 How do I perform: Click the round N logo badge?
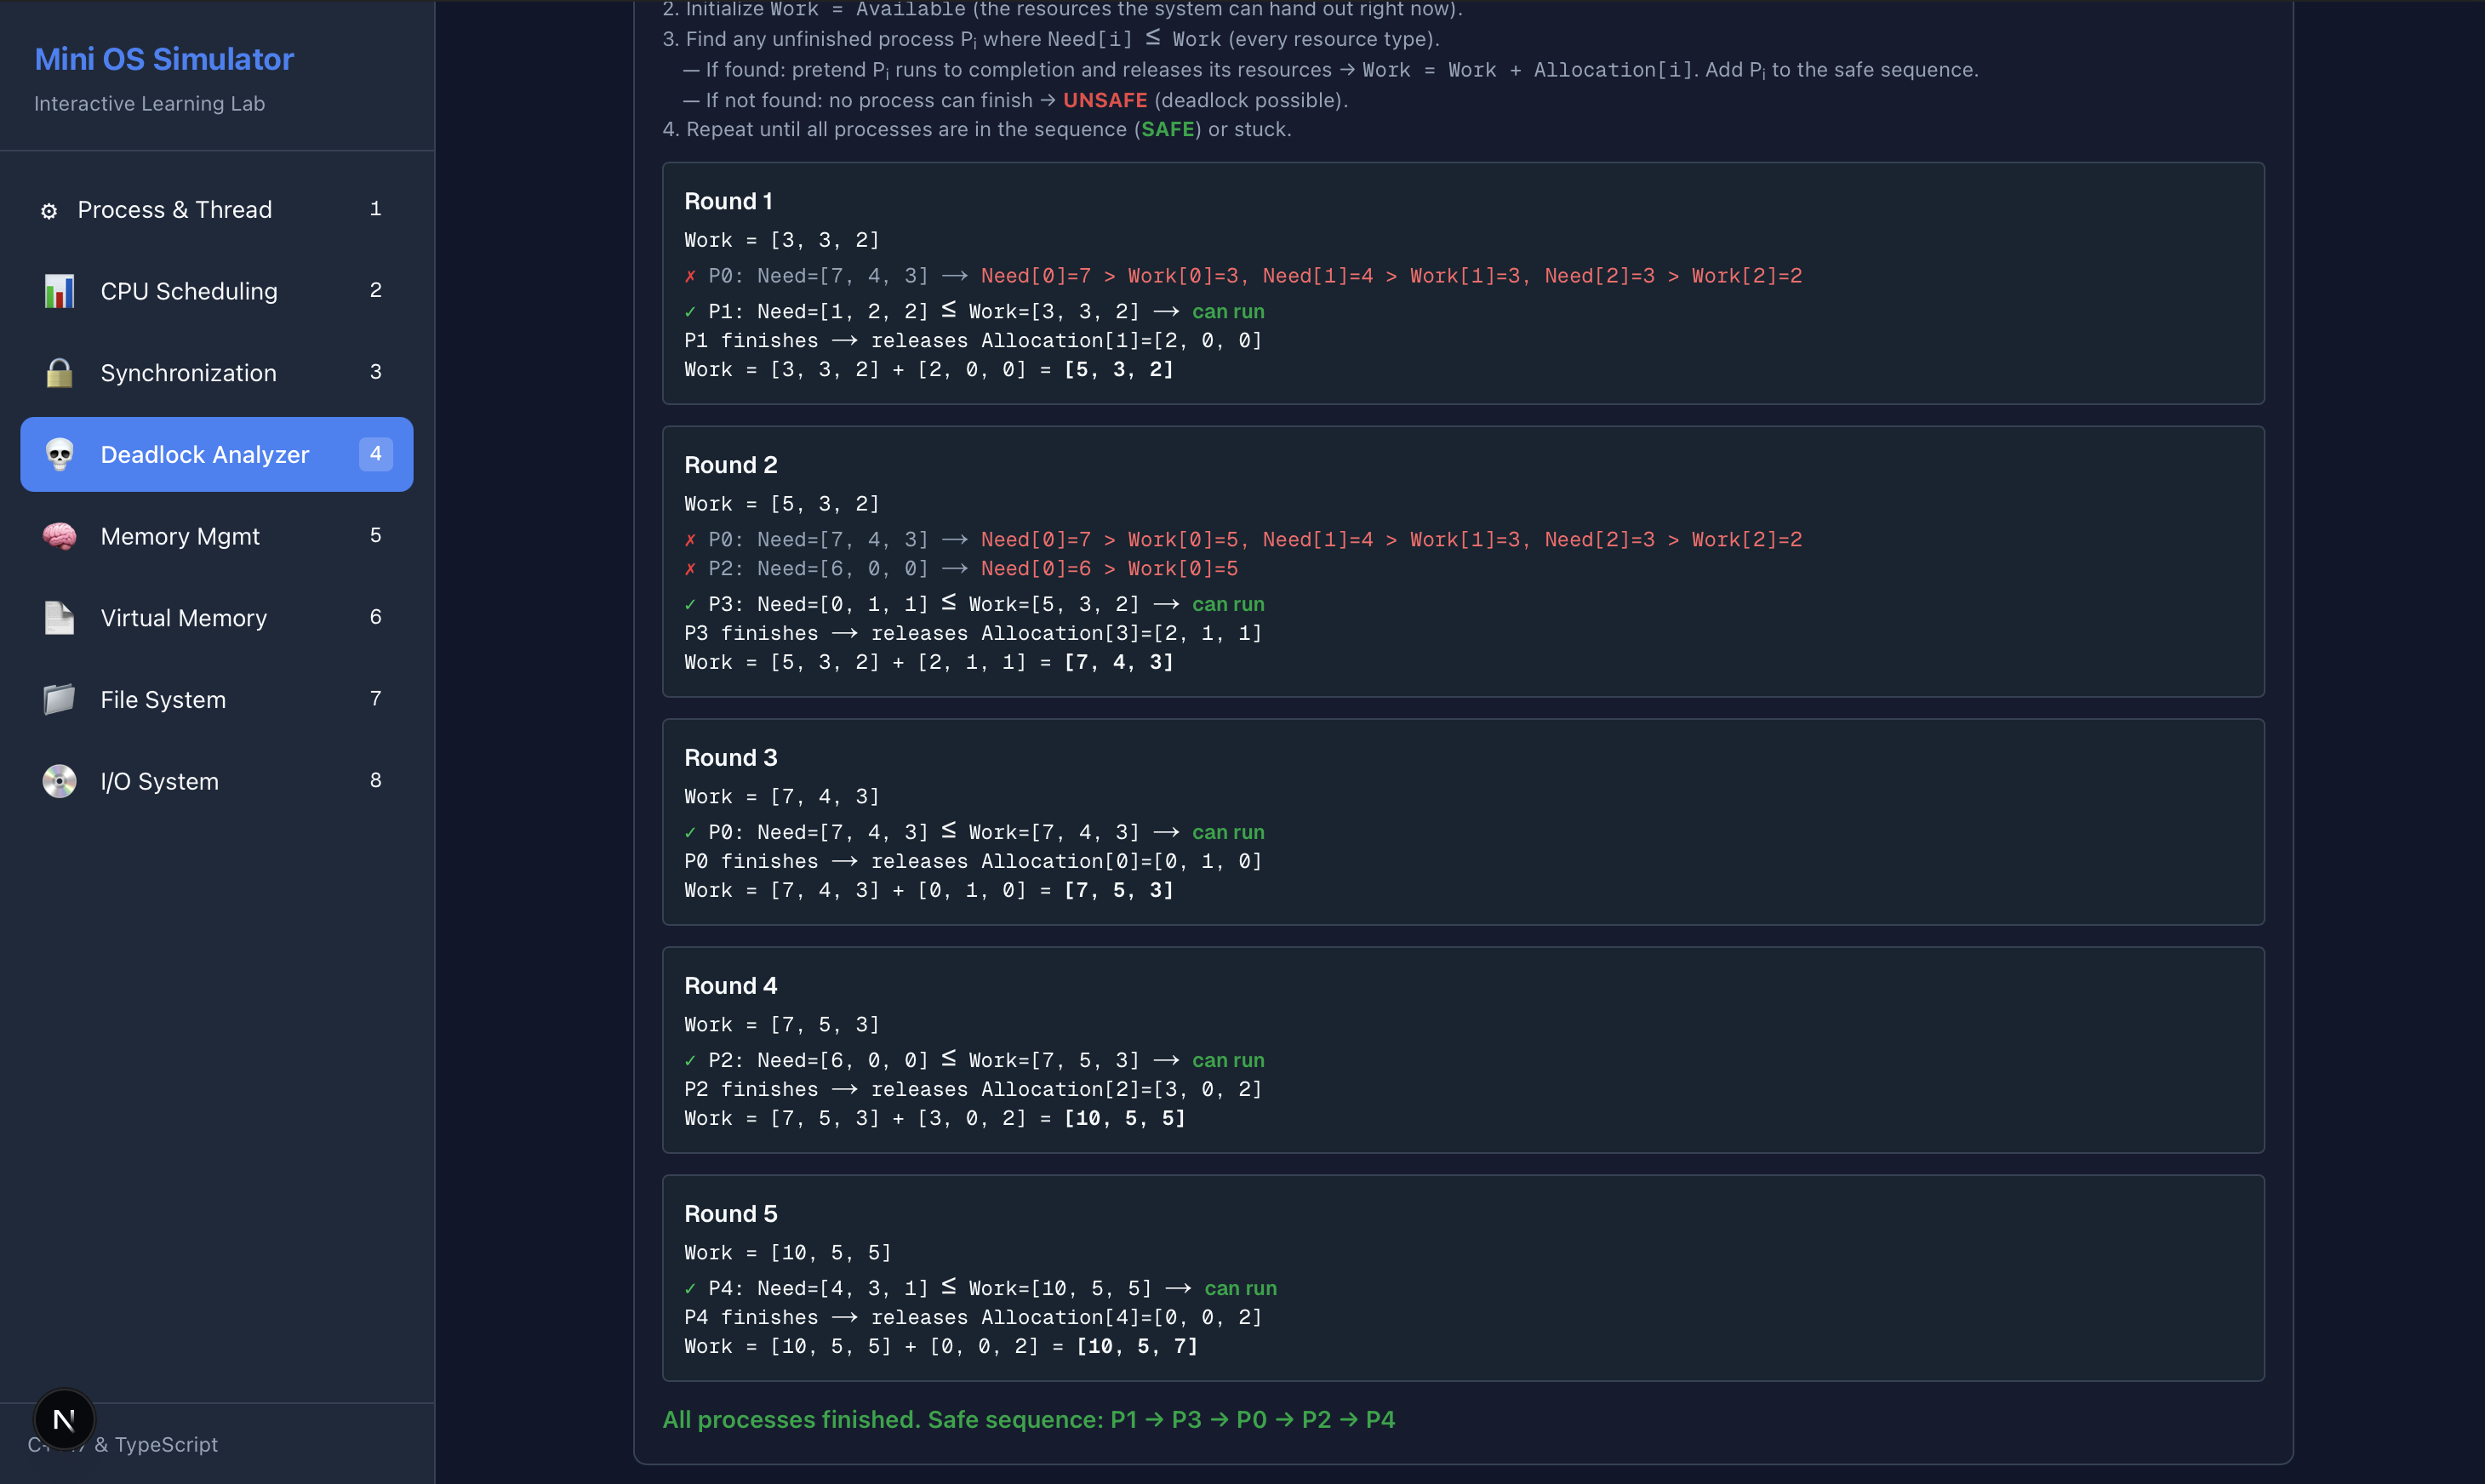point(64,1419)
